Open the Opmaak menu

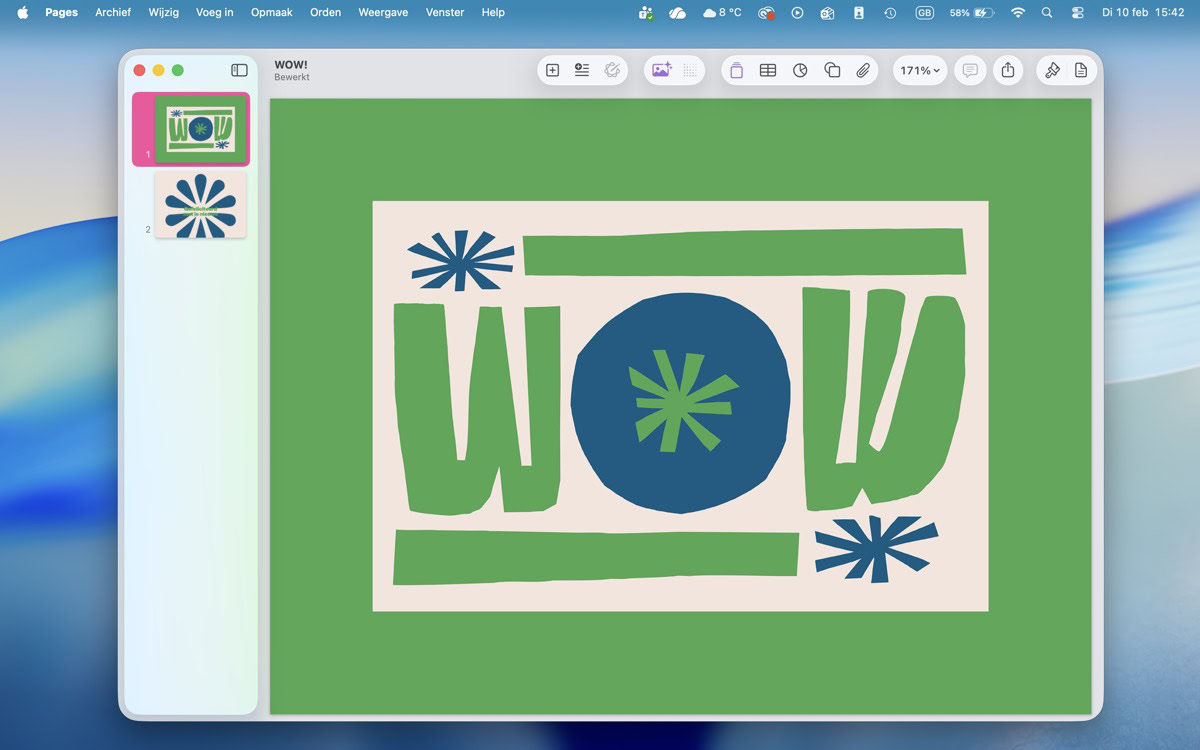point(272,13)
